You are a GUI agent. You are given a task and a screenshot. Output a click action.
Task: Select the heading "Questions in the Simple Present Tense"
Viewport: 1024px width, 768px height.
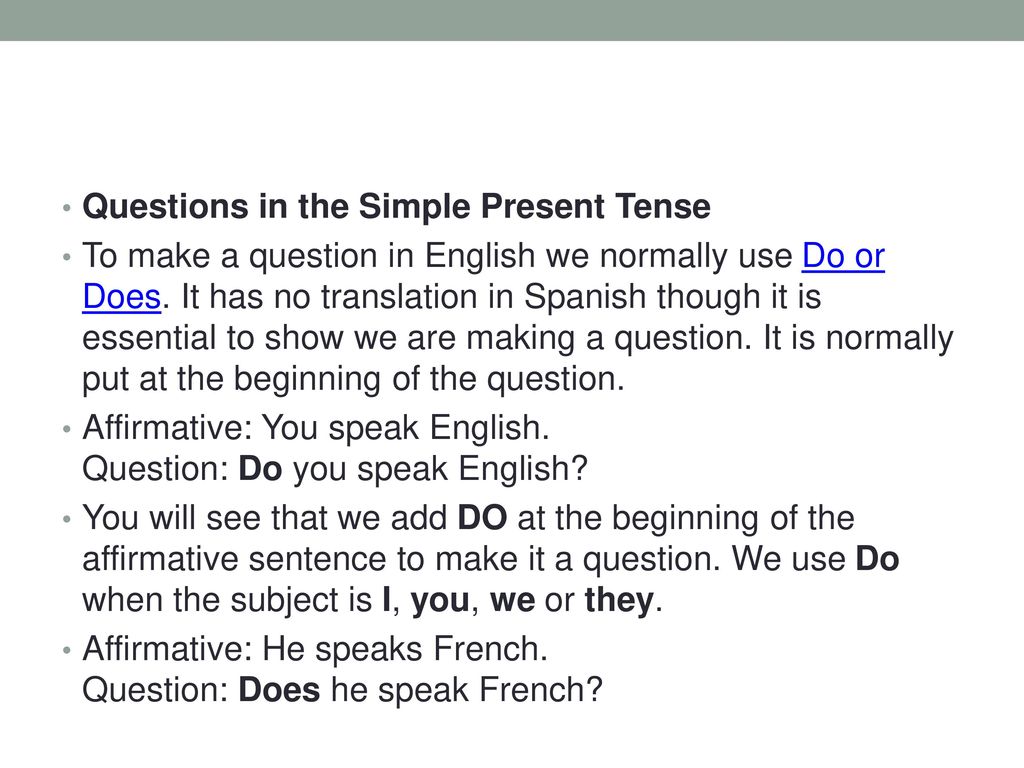click(396, 206)
